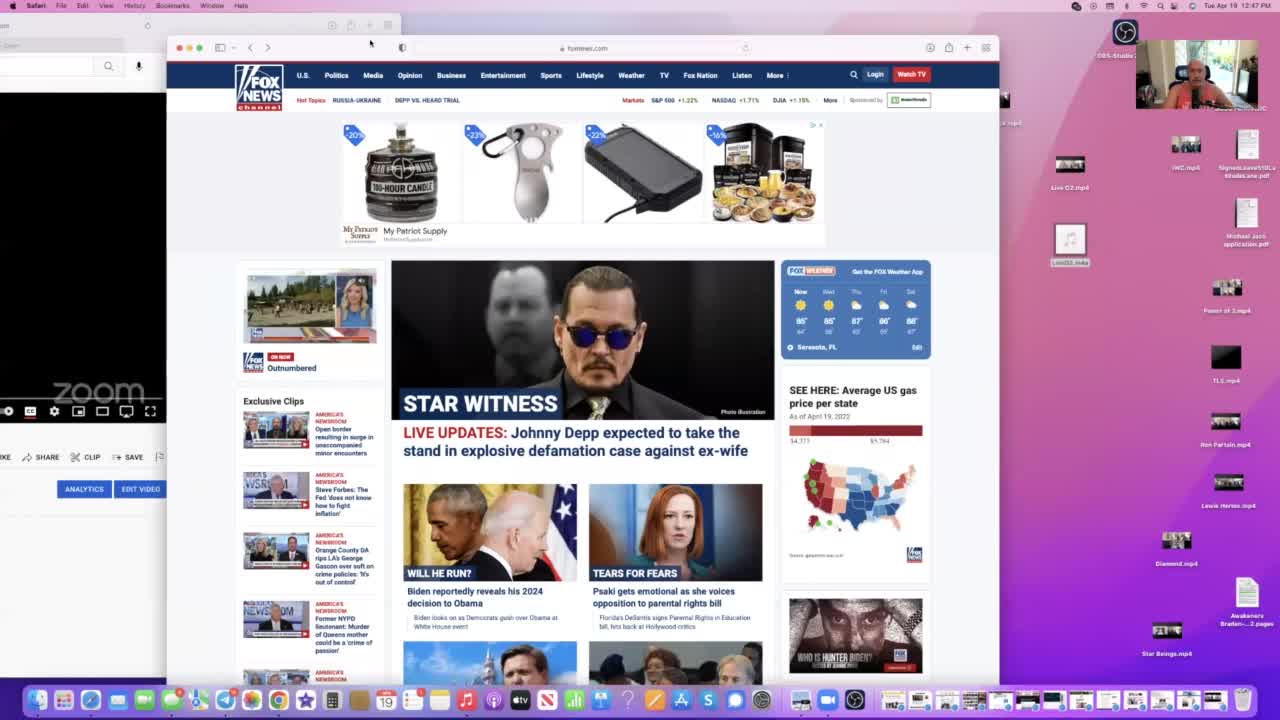Open the Politics section
Screen dimensions: 1280x720
click(336, 75)
